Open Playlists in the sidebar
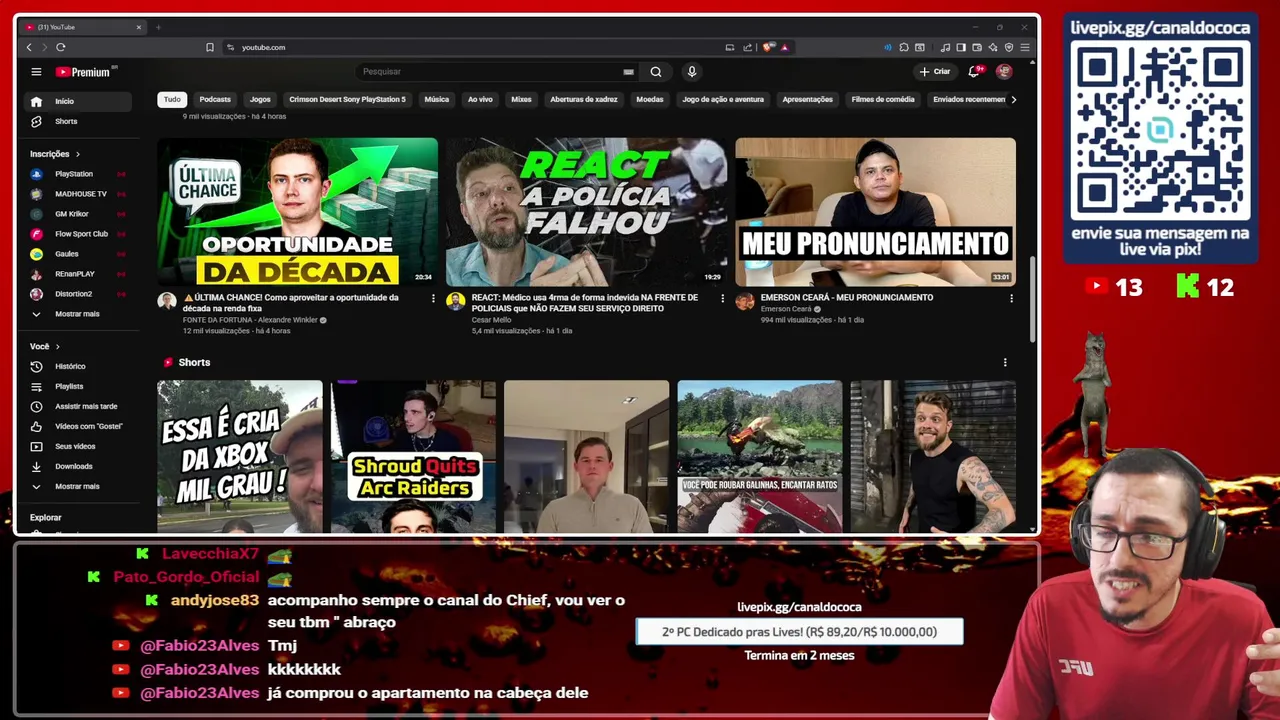The image size is (1280, 720). (x=78, y=386)
